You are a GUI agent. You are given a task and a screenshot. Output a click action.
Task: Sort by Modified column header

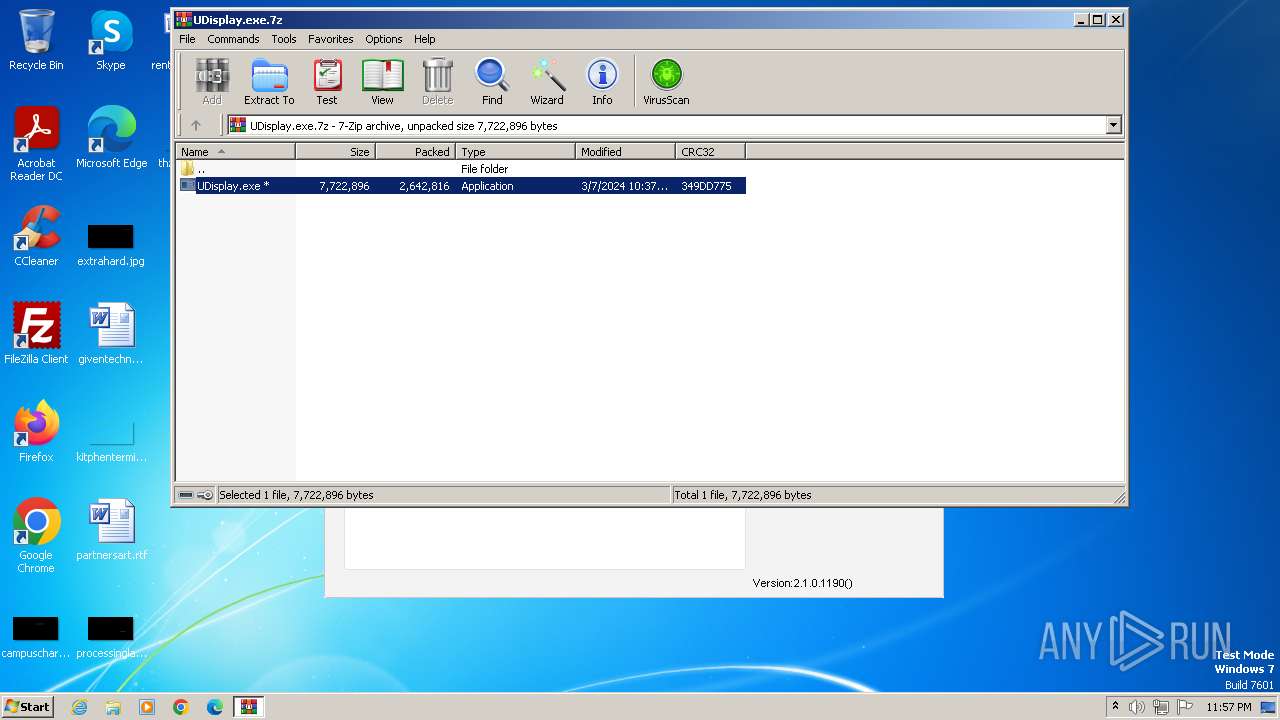point(625,151)
